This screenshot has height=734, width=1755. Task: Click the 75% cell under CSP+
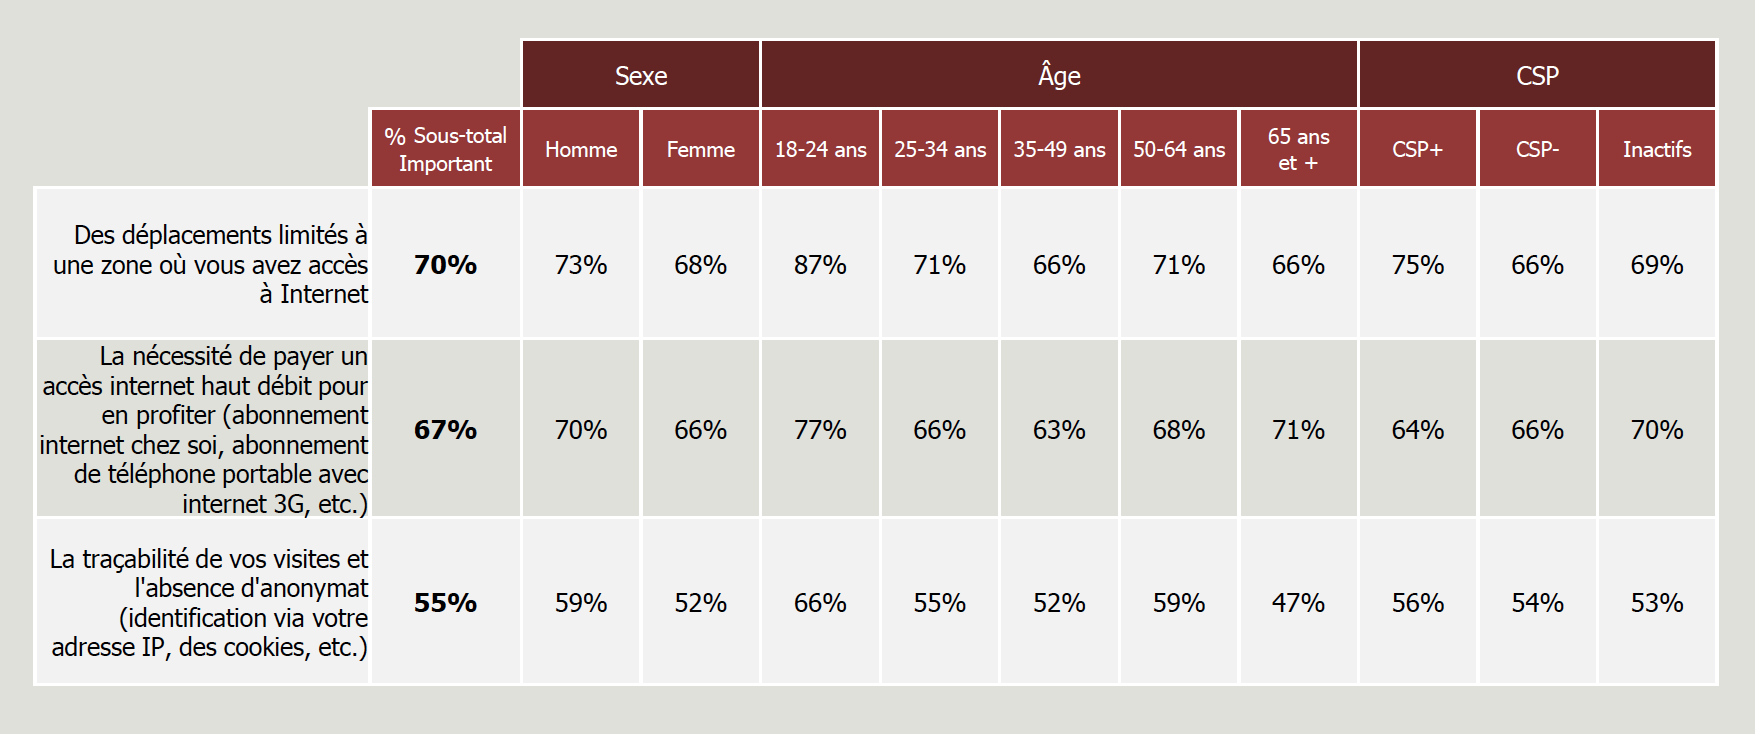click(1417, 265)
